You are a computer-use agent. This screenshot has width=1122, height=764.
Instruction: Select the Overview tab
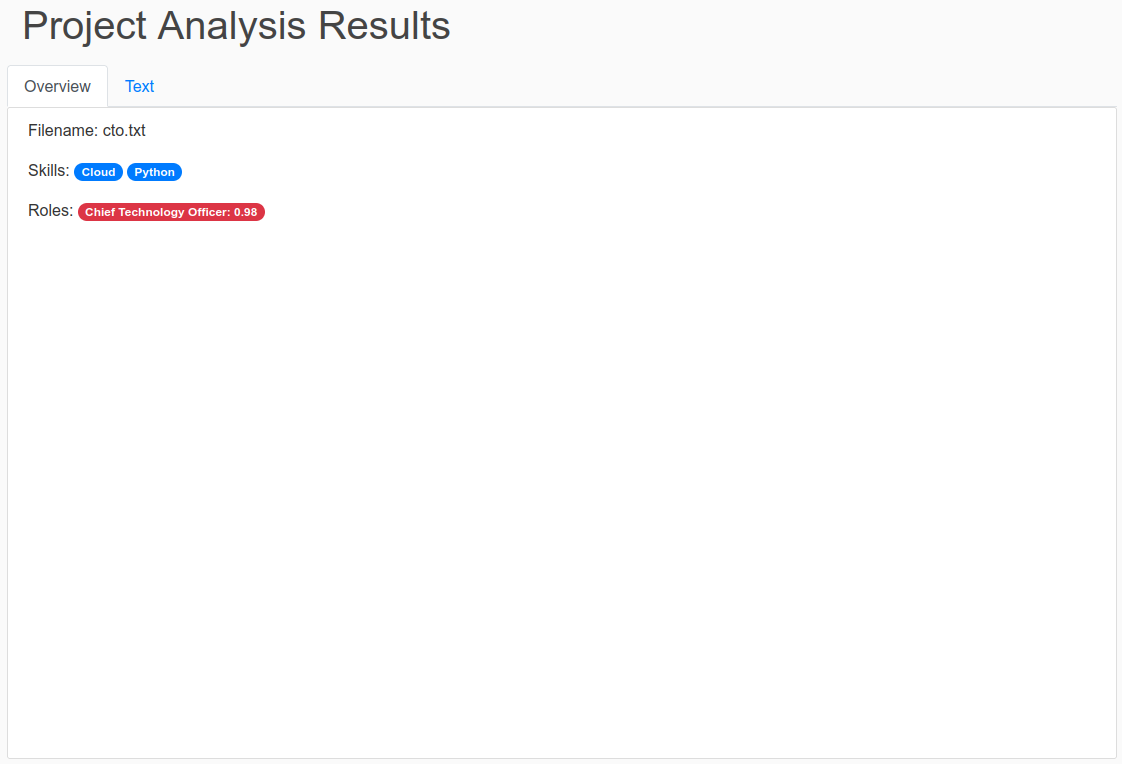point(57,87)
